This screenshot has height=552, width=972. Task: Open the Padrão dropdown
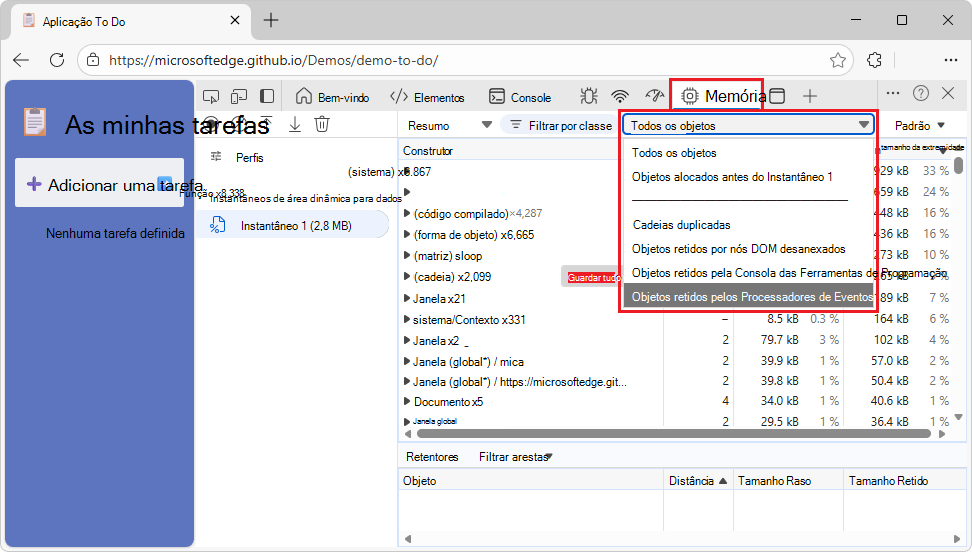click(x=919, y=125)
